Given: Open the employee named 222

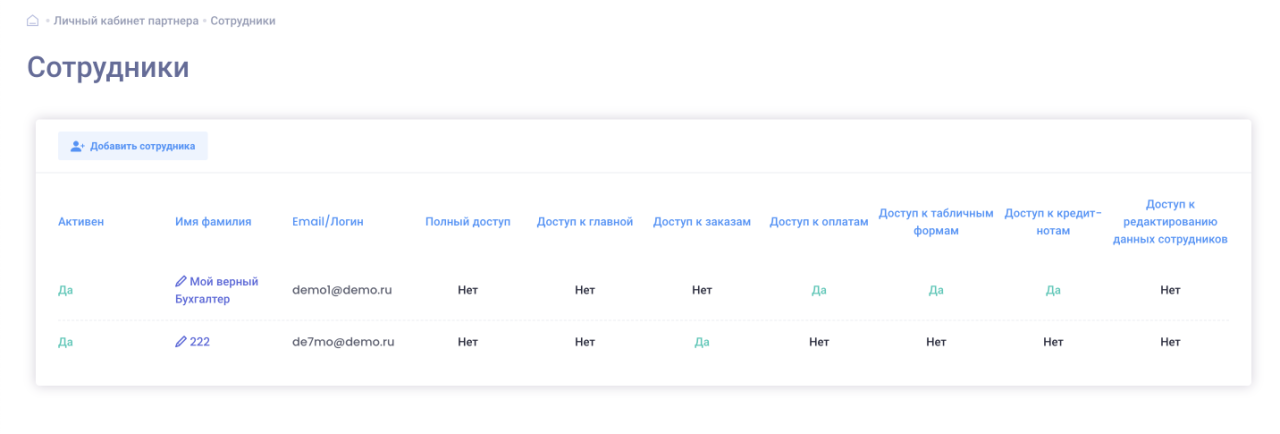Looking at the screenshot, I should click(199, 342).
